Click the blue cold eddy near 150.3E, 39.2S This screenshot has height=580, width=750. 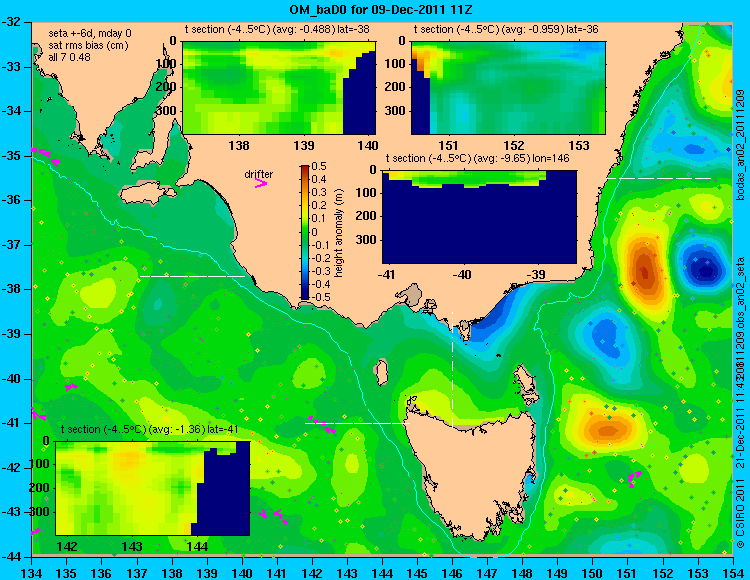coord(607,336)
